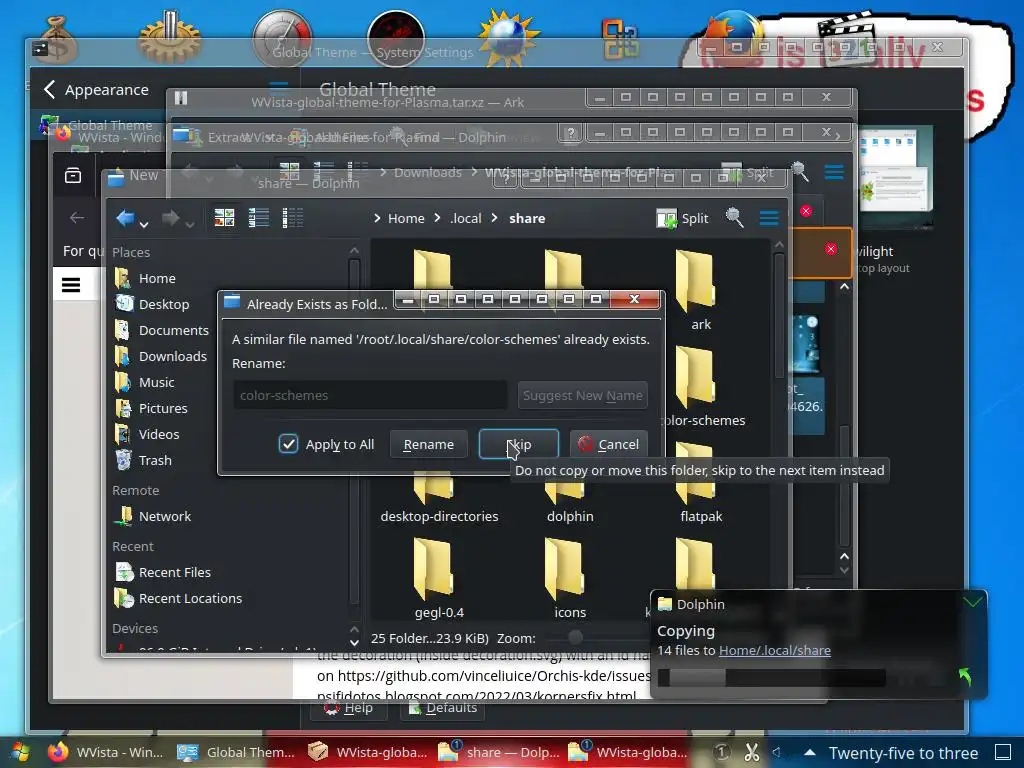Open Videos in Places panel
The width and height of the screenshot is (1024, 768).
point(159,434)
